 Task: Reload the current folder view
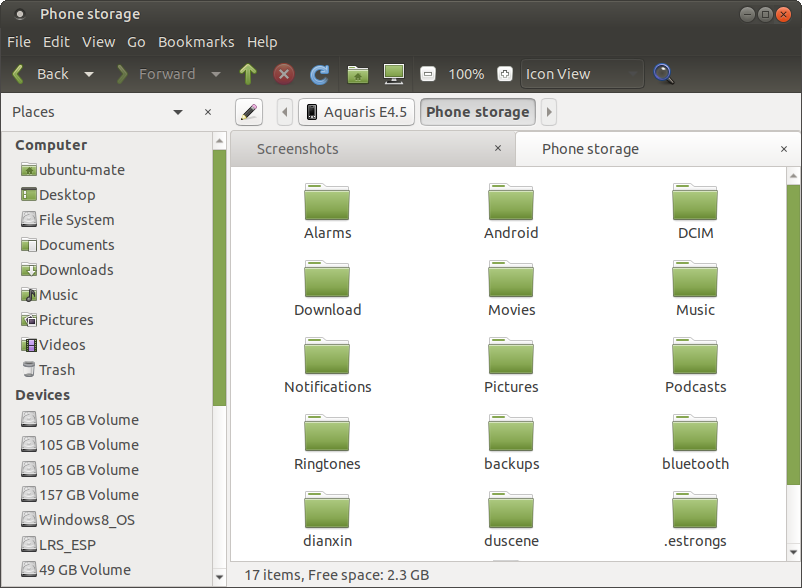319,74
